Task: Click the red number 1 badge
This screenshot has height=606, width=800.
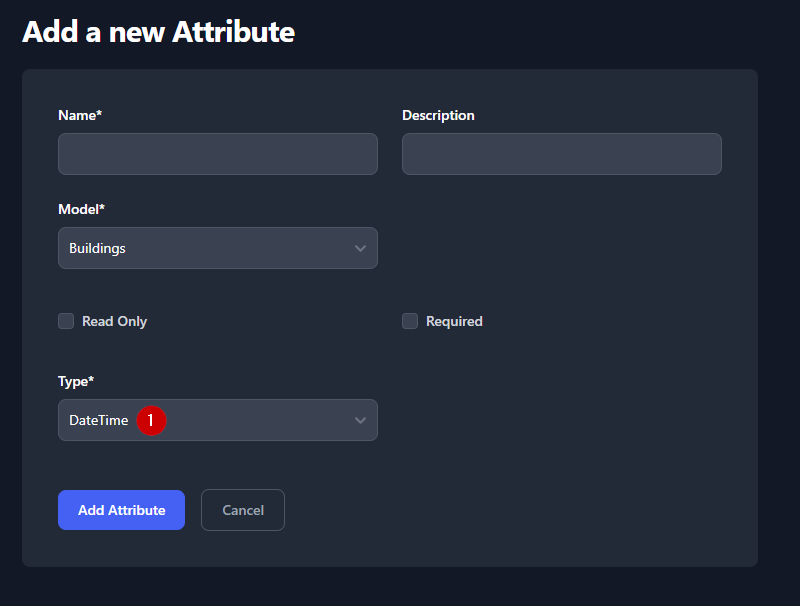Action: [151, 421]
